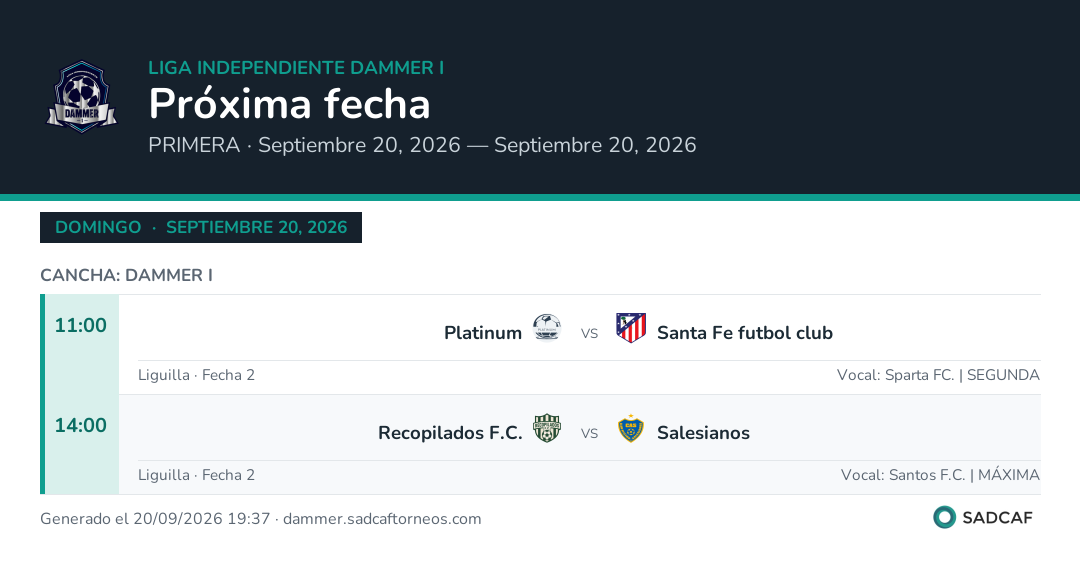
Task: Click the Platinum team crest
Action: (547, 328)
